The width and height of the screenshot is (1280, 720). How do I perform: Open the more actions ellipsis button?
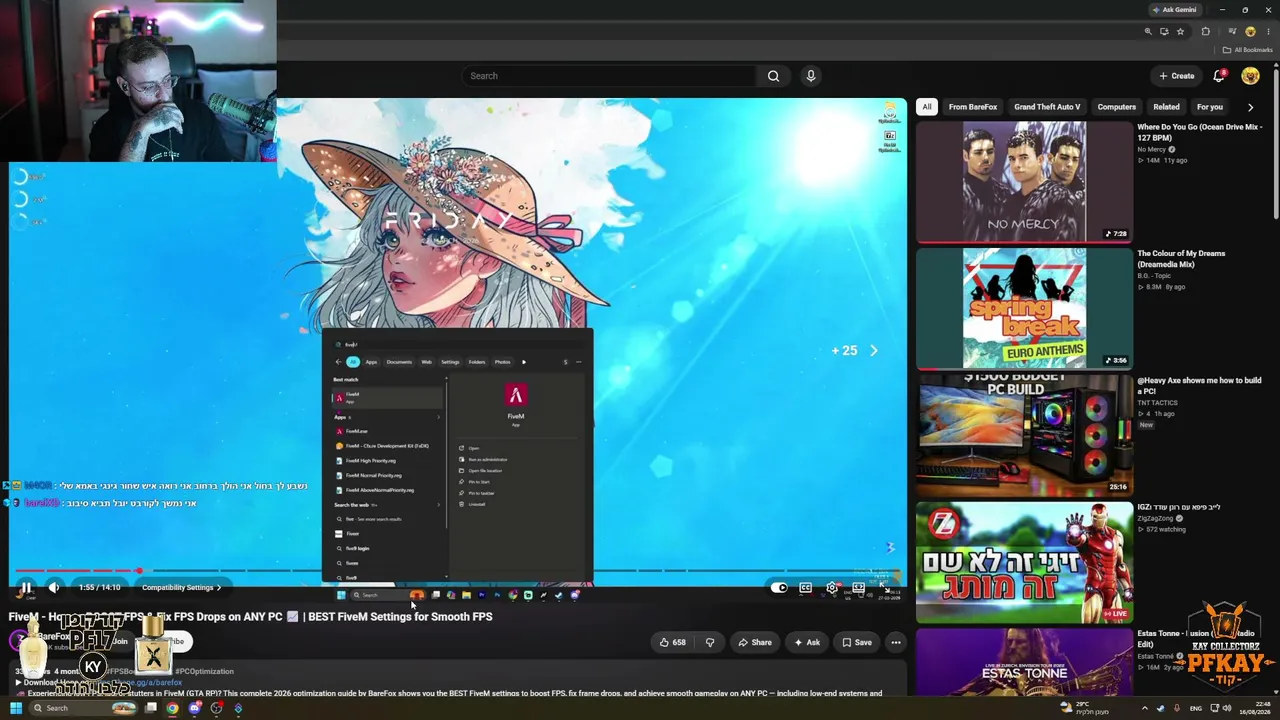coord(896,642)
